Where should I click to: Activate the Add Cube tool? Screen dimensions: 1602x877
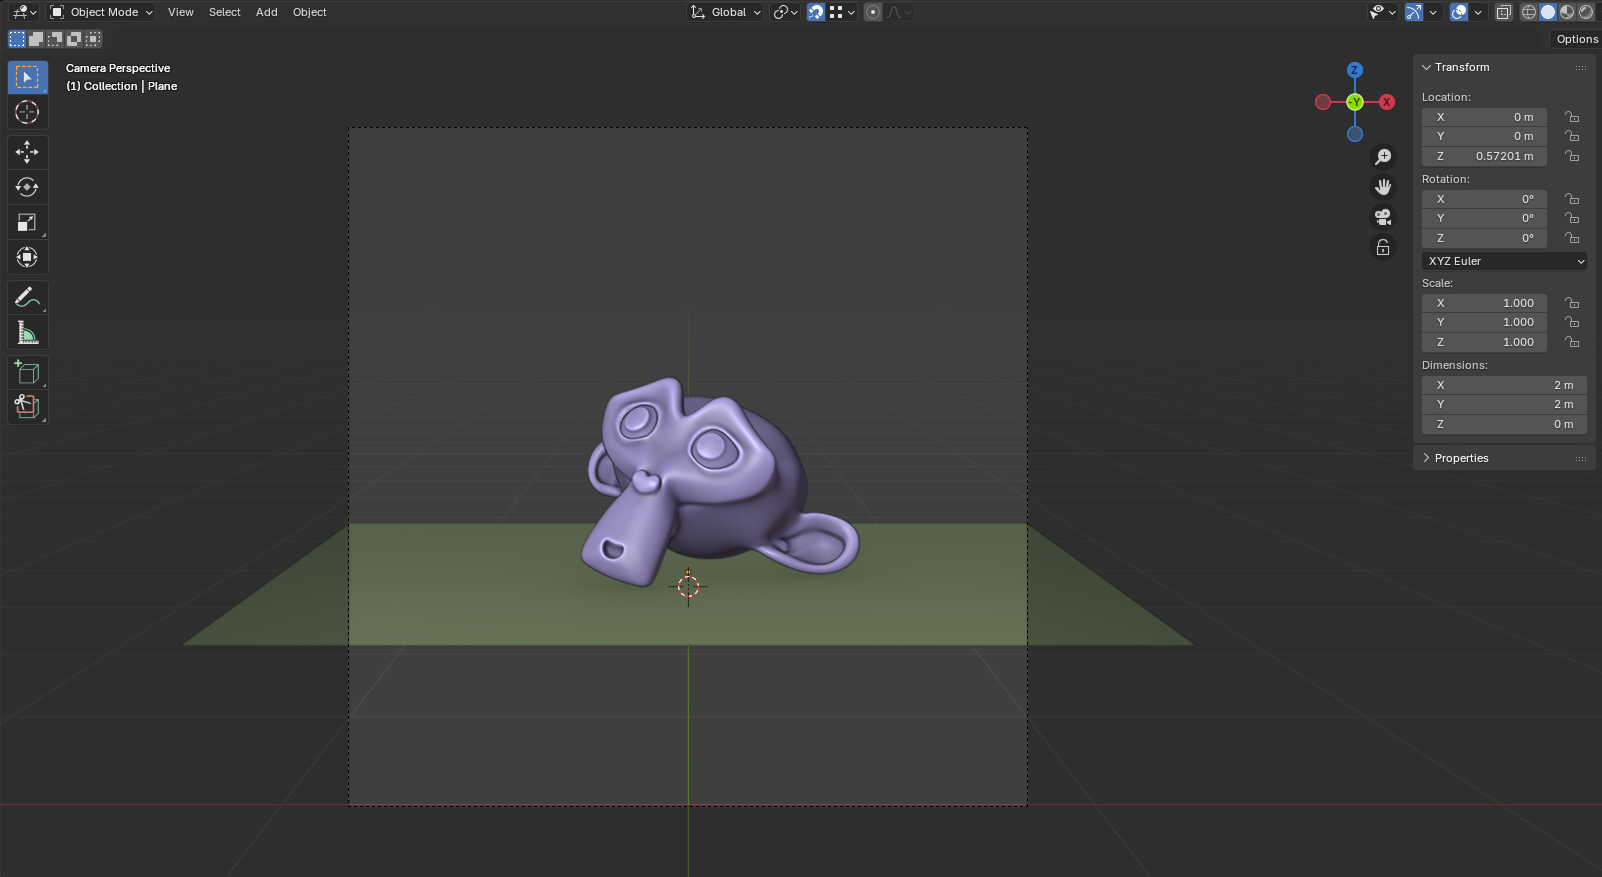27,372
